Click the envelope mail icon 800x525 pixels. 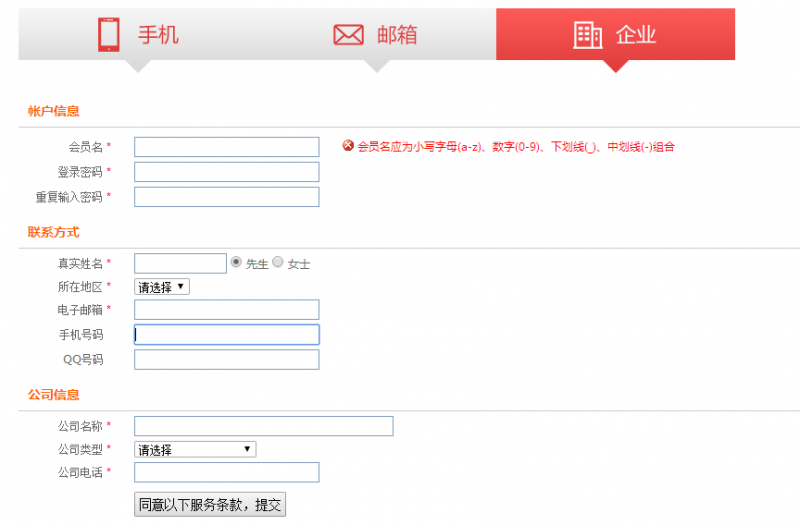(348, 35)
